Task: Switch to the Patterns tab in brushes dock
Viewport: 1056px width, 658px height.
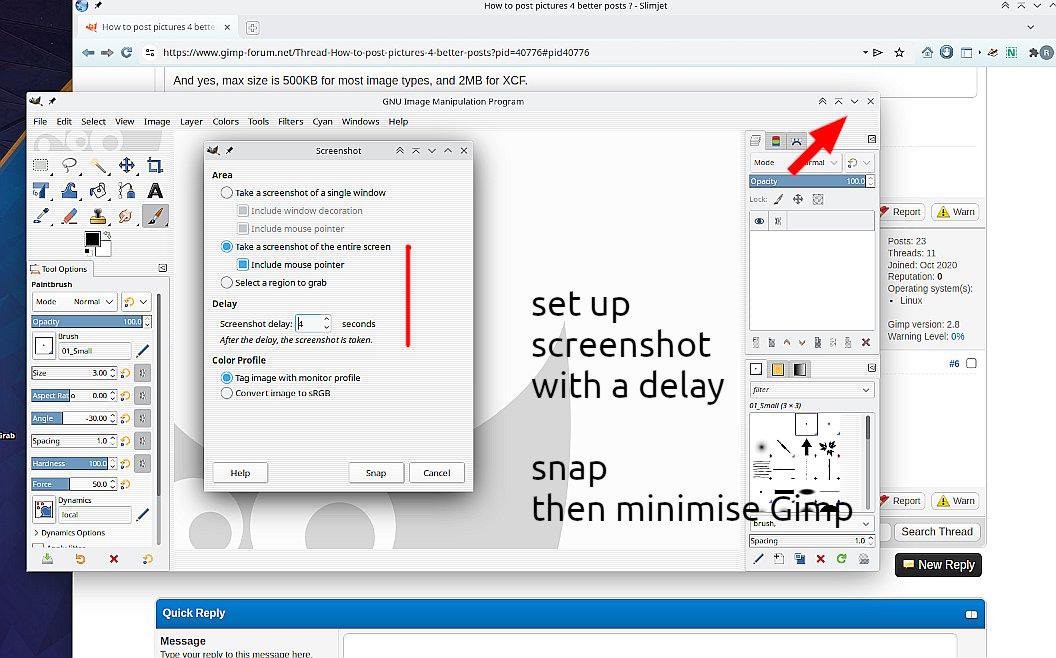Action: [778, 369]
